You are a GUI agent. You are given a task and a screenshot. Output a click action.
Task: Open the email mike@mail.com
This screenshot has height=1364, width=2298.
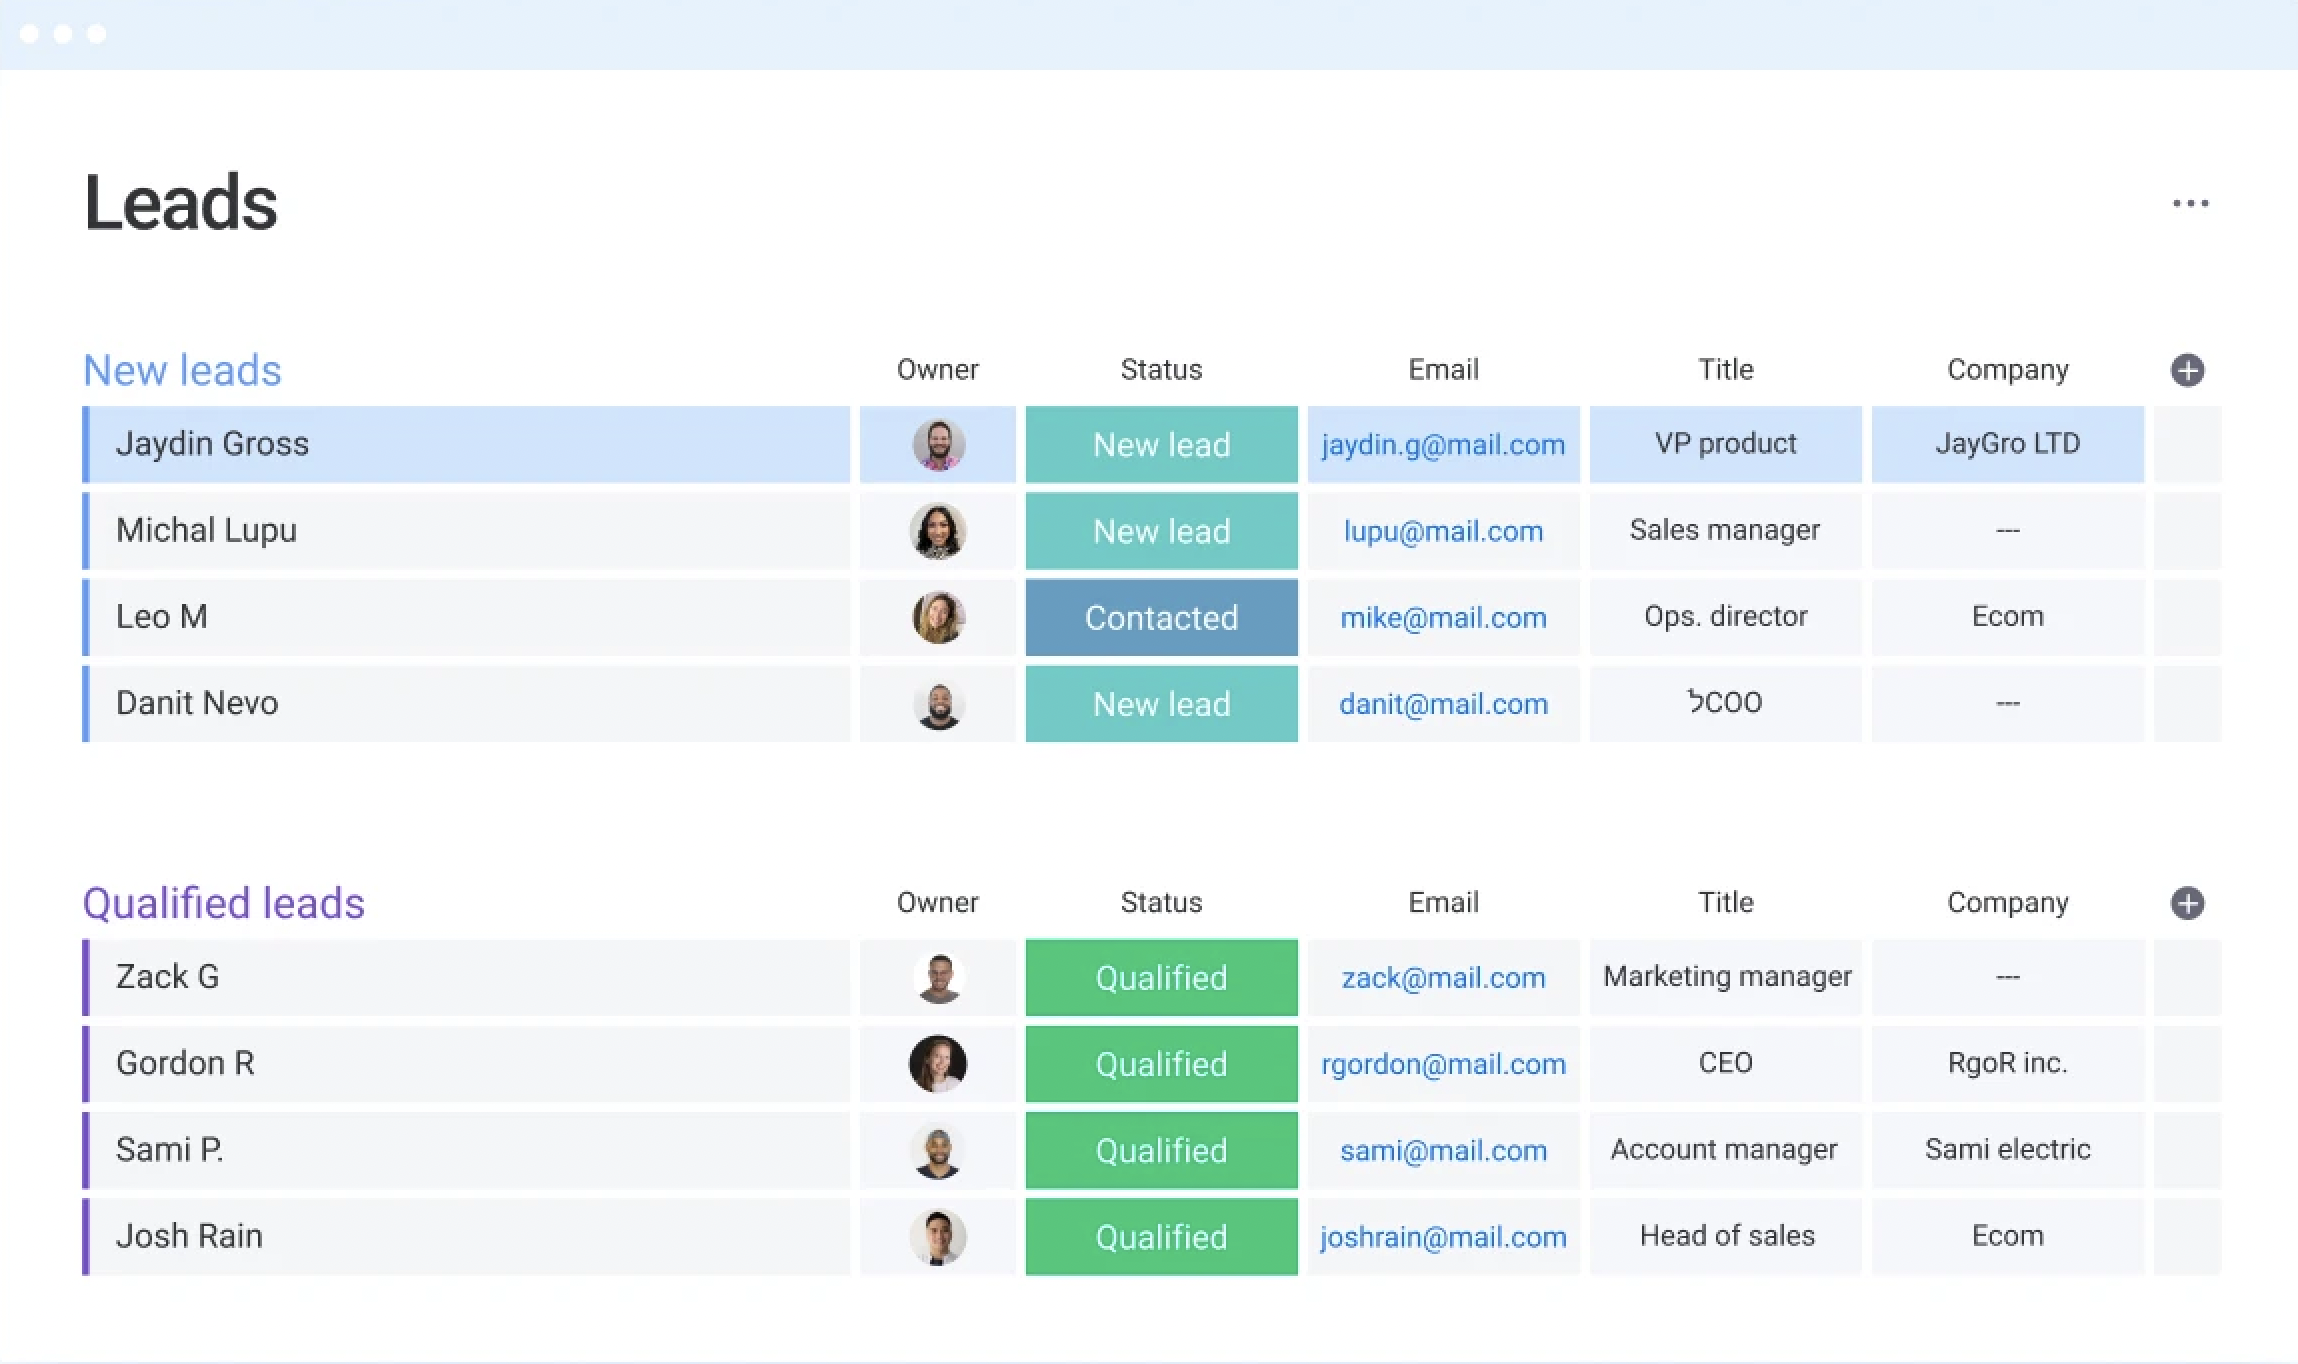[1443, 617]
